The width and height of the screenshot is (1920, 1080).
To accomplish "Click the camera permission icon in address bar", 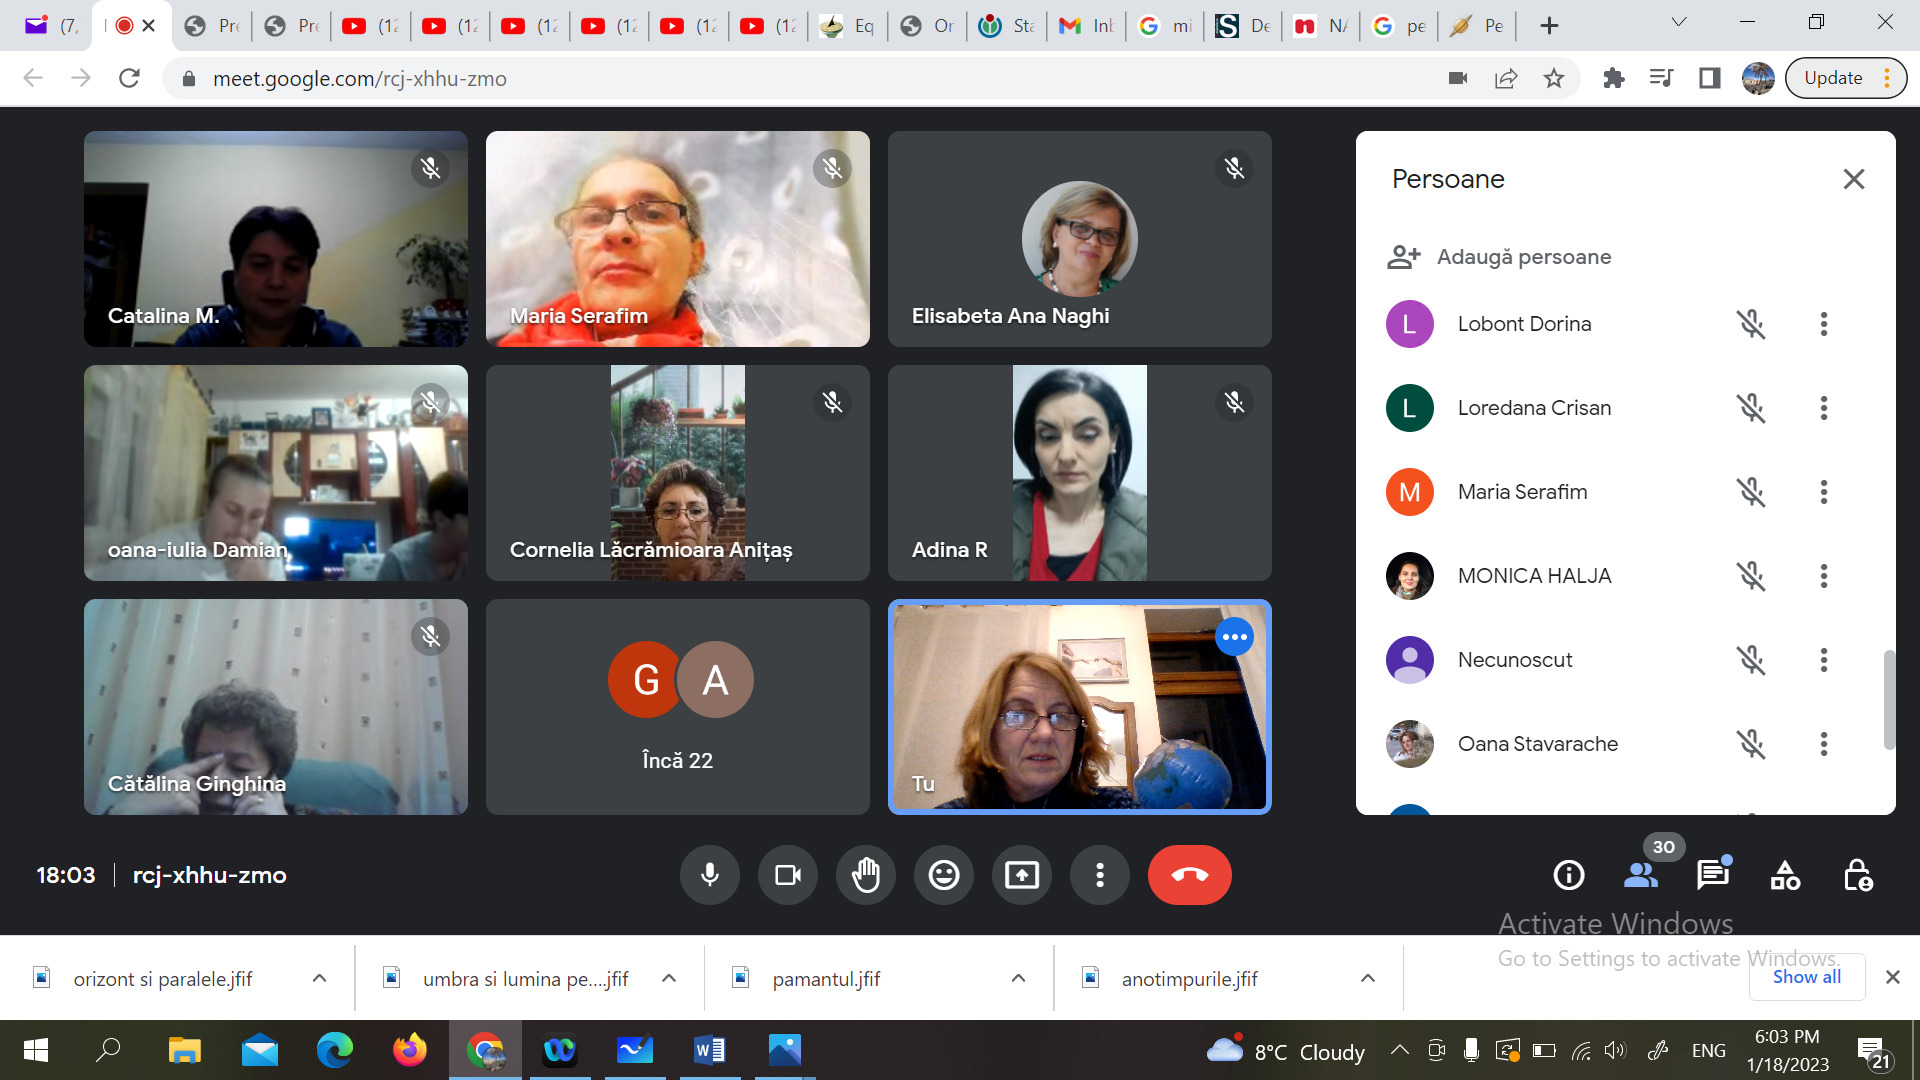I will pos(1458,78).
